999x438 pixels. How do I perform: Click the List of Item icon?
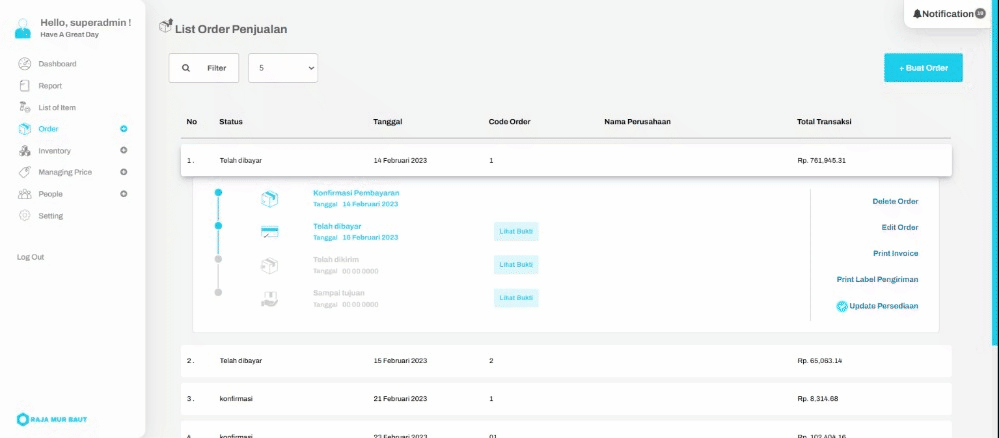24,107
